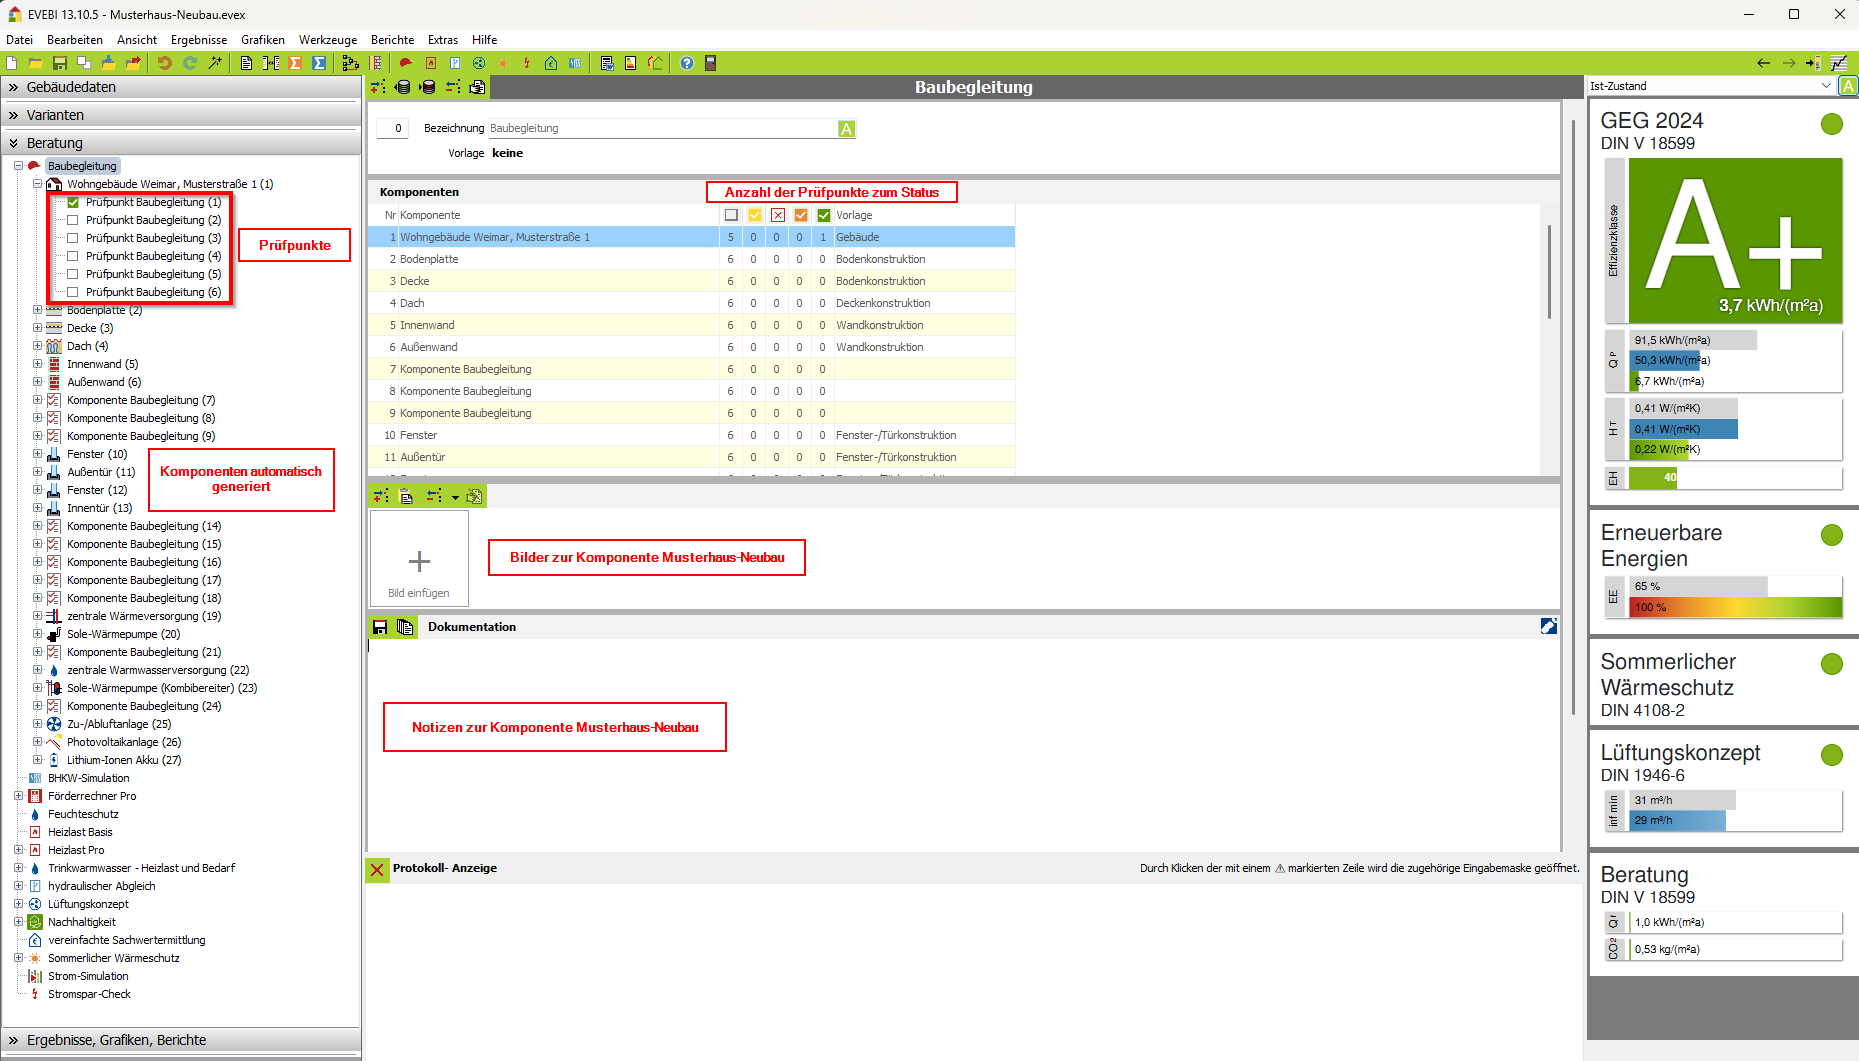Click the red helmet Baubegleitung toolbar icon

pos(405,63)
